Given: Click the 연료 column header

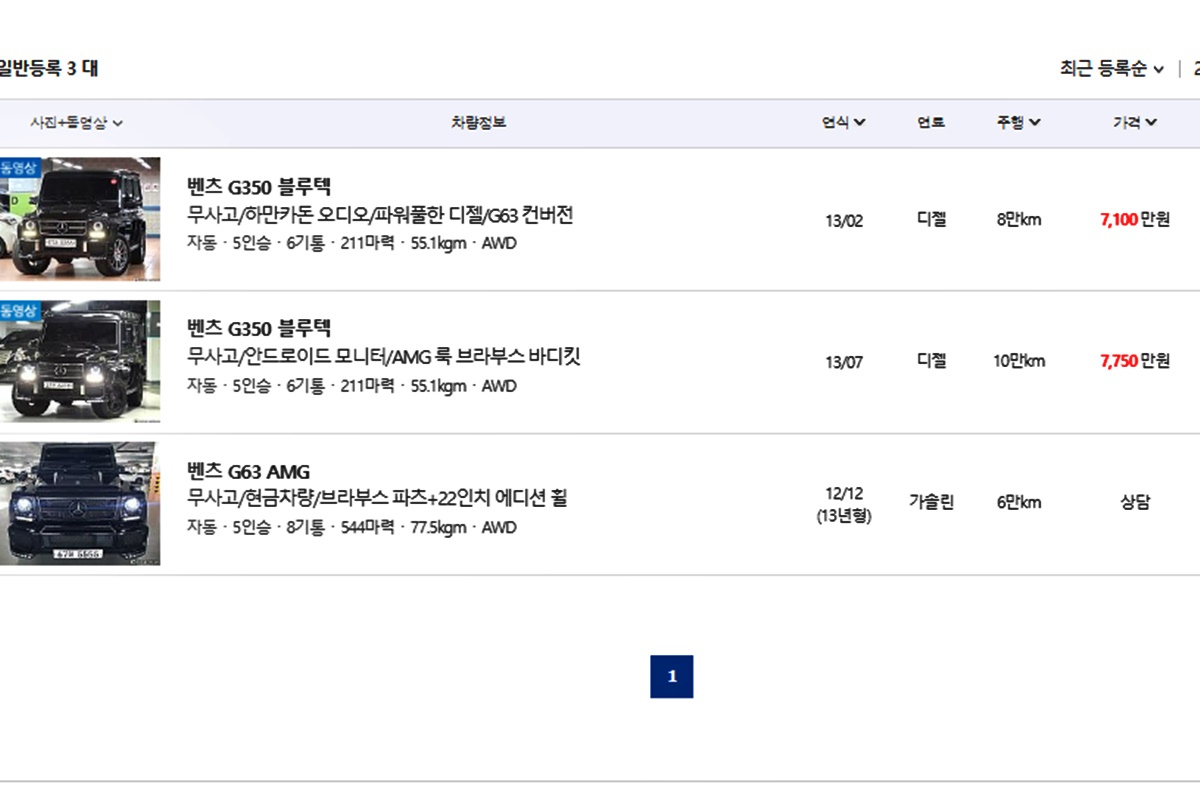Looking at the screenshot, I should [x=931, y=122].
